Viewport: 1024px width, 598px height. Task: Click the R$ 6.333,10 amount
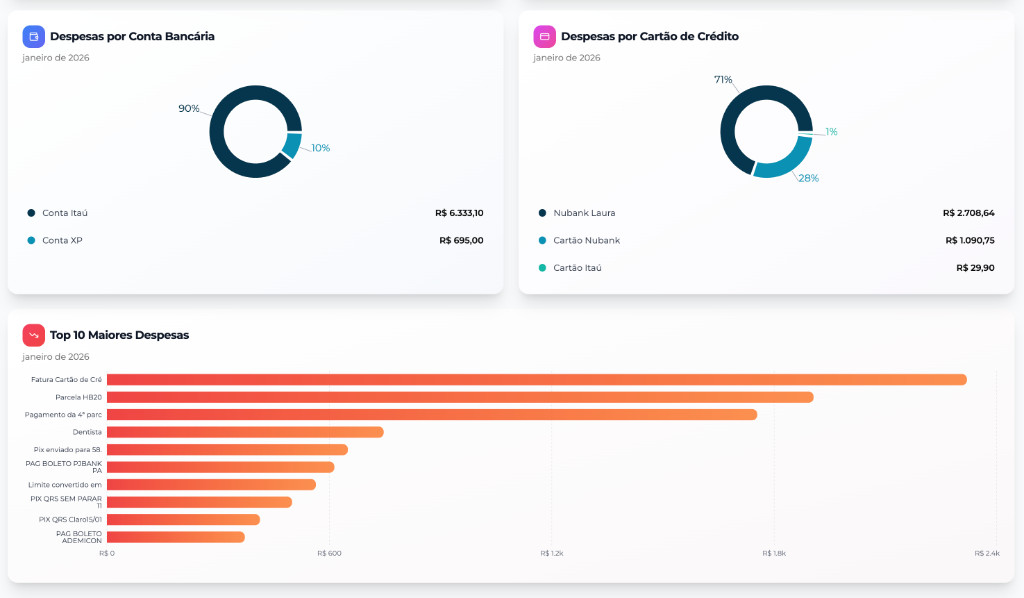(459, 213)
